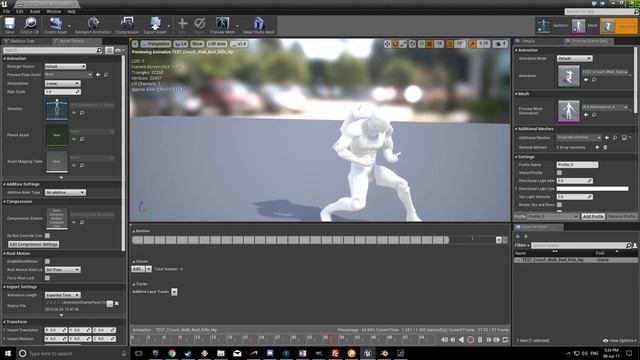Clear the Source File path with X
Screen dimensions: 640x360
coord(117,304)
